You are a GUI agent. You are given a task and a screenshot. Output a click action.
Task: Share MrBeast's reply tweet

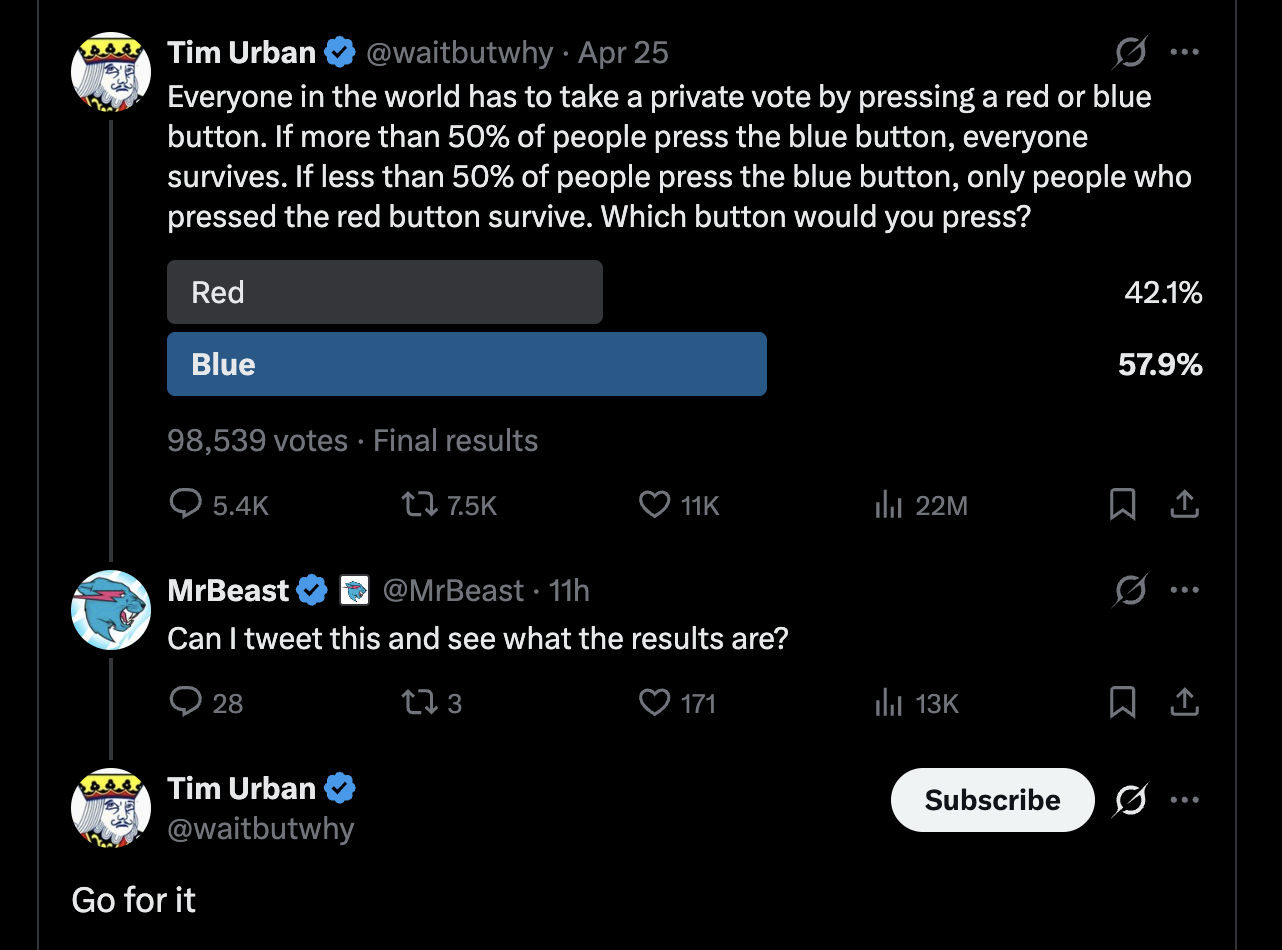click(x=1184, y=703)
